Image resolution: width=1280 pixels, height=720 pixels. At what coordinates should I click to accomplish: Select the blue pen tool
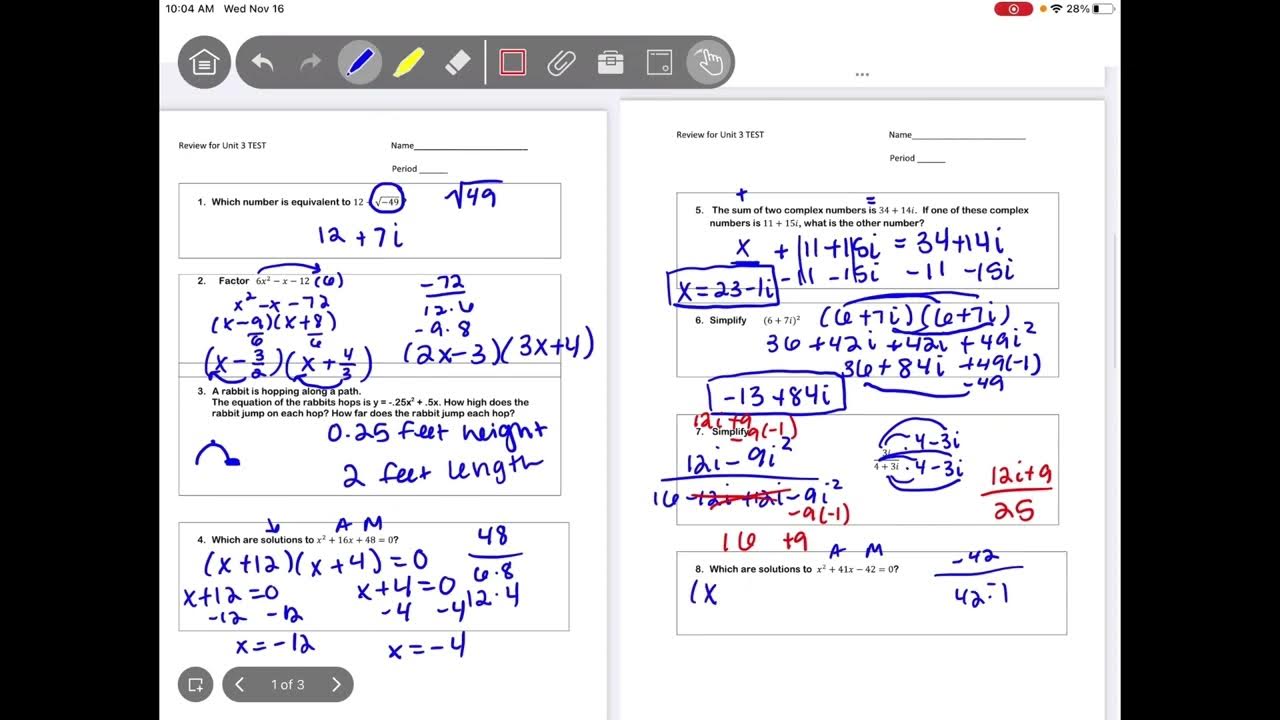[x=358, y=62]
